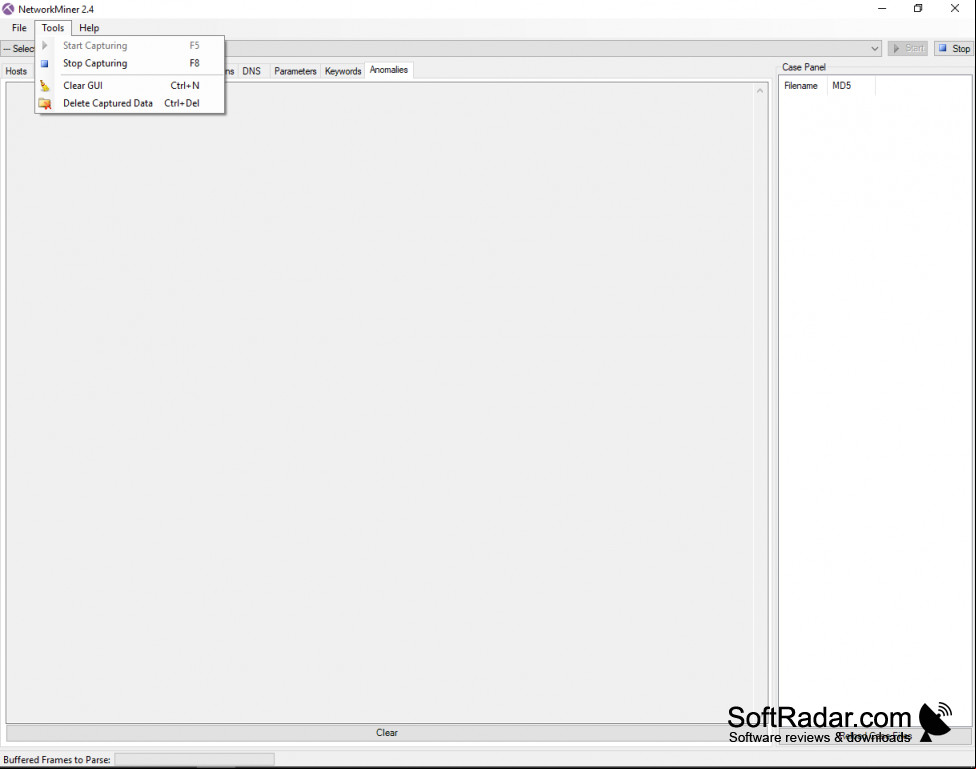Expand the network adapter dropdown arrow
This screenshot has height=769, width=976.
coord(875,49)
